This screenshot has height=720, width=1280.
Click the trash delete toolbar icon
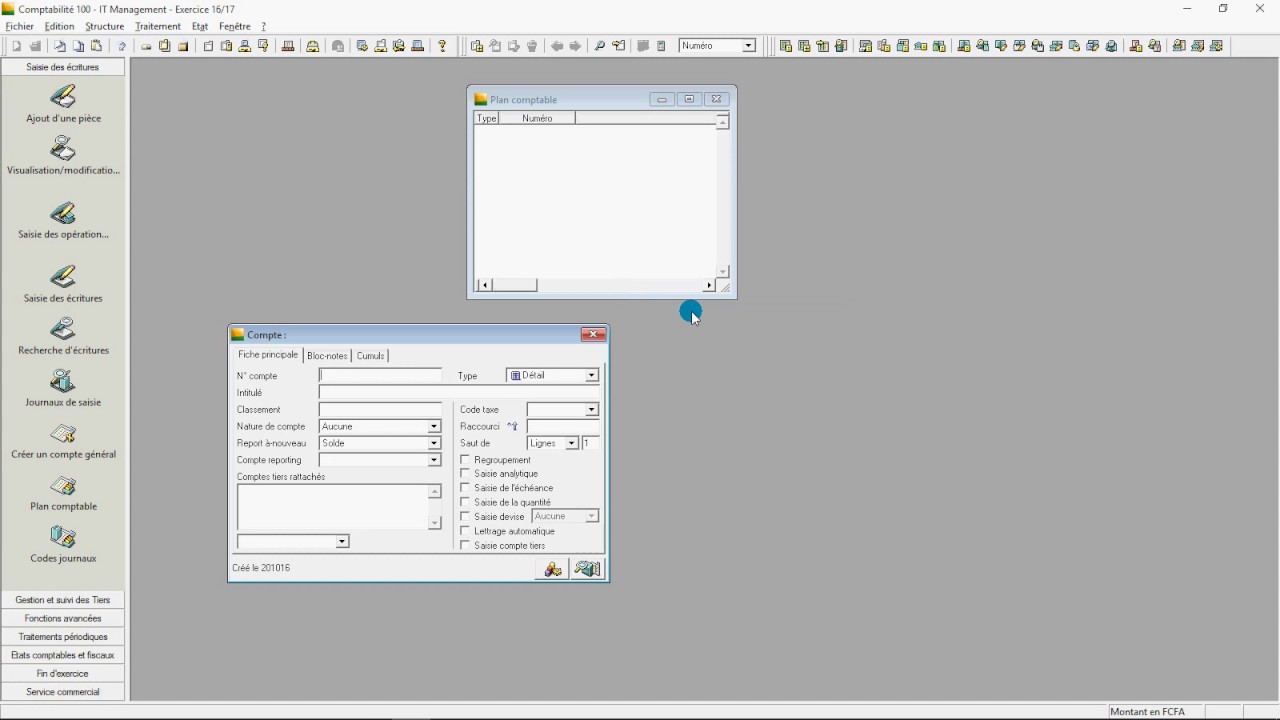532,46
